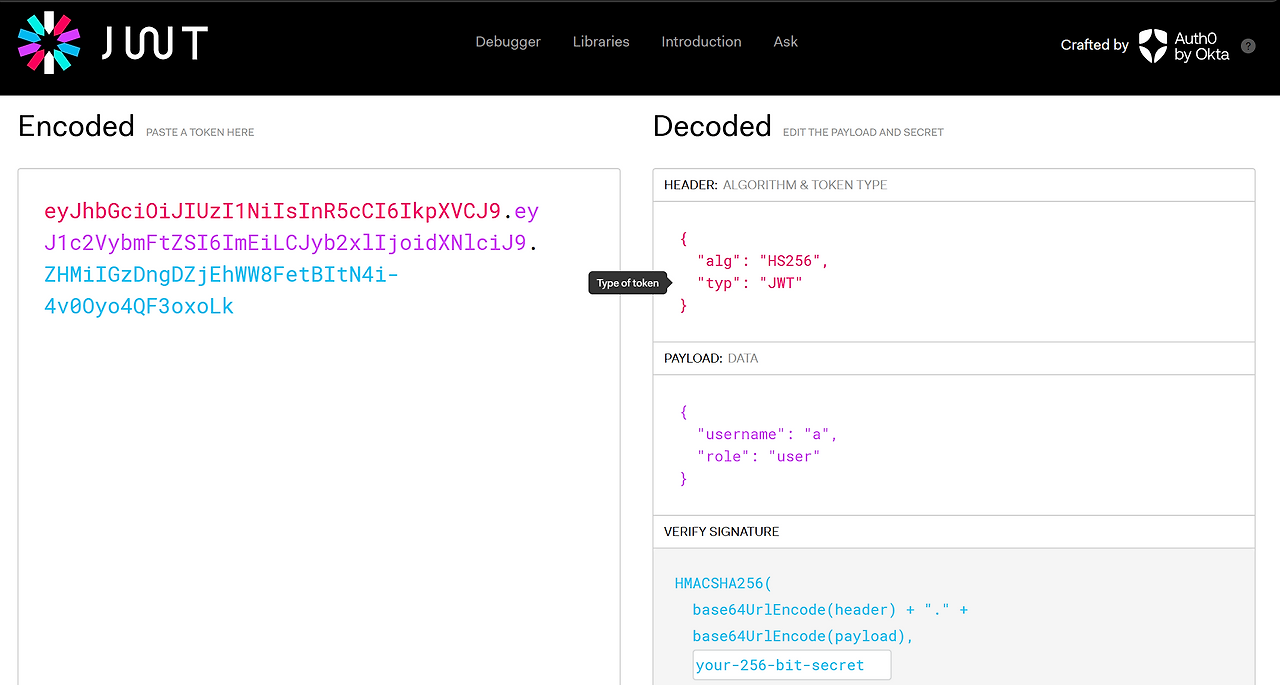This screenshot has width=1280, height=685.
Task: Go to the Libraries page
Action: coord(601,42)
